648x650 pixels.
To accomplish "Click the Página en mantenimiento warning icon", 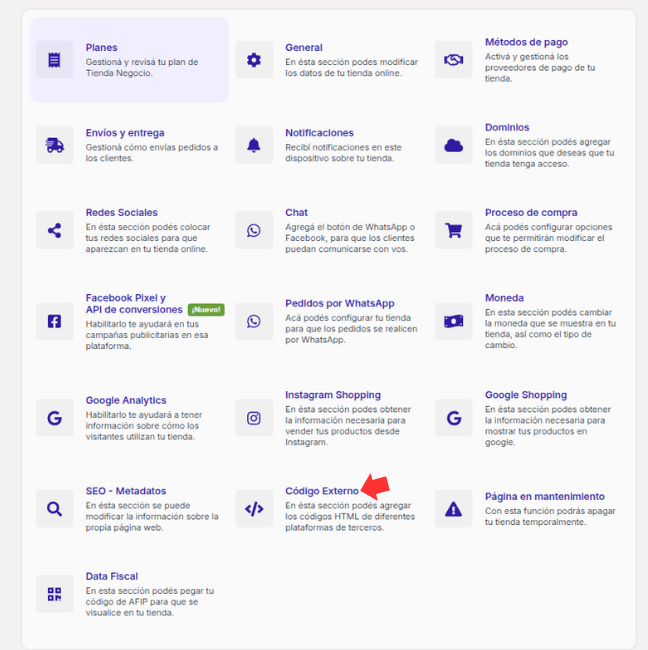I will [x=453, y=509].
